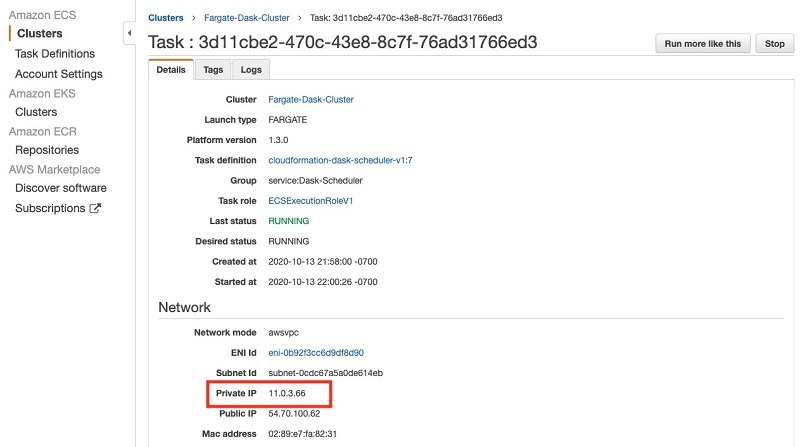Image resolution: width=800 pixels, height=447 pixels.
Task: Click the FARGATE launch type value
Action: (x=288, y=120)
